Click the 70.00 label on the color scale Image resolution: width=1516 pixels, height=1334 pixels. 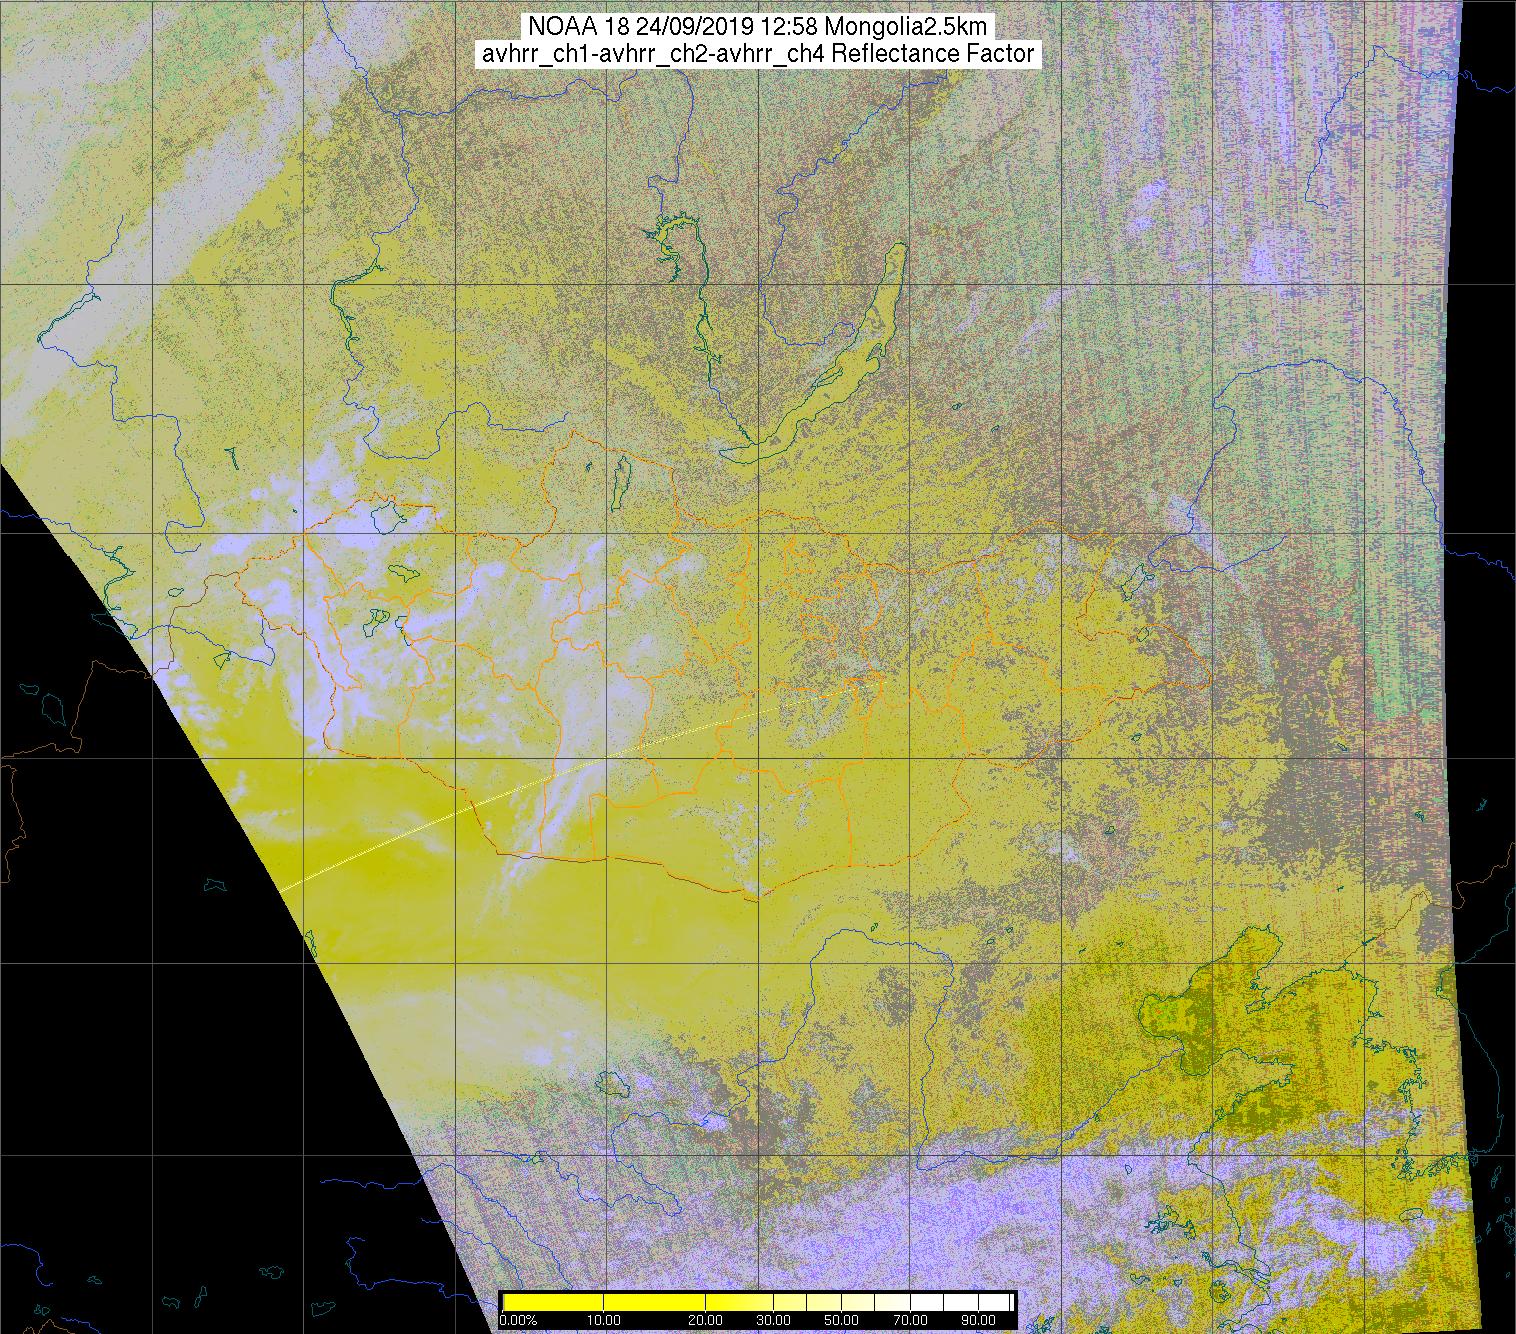click(911, 1320)
